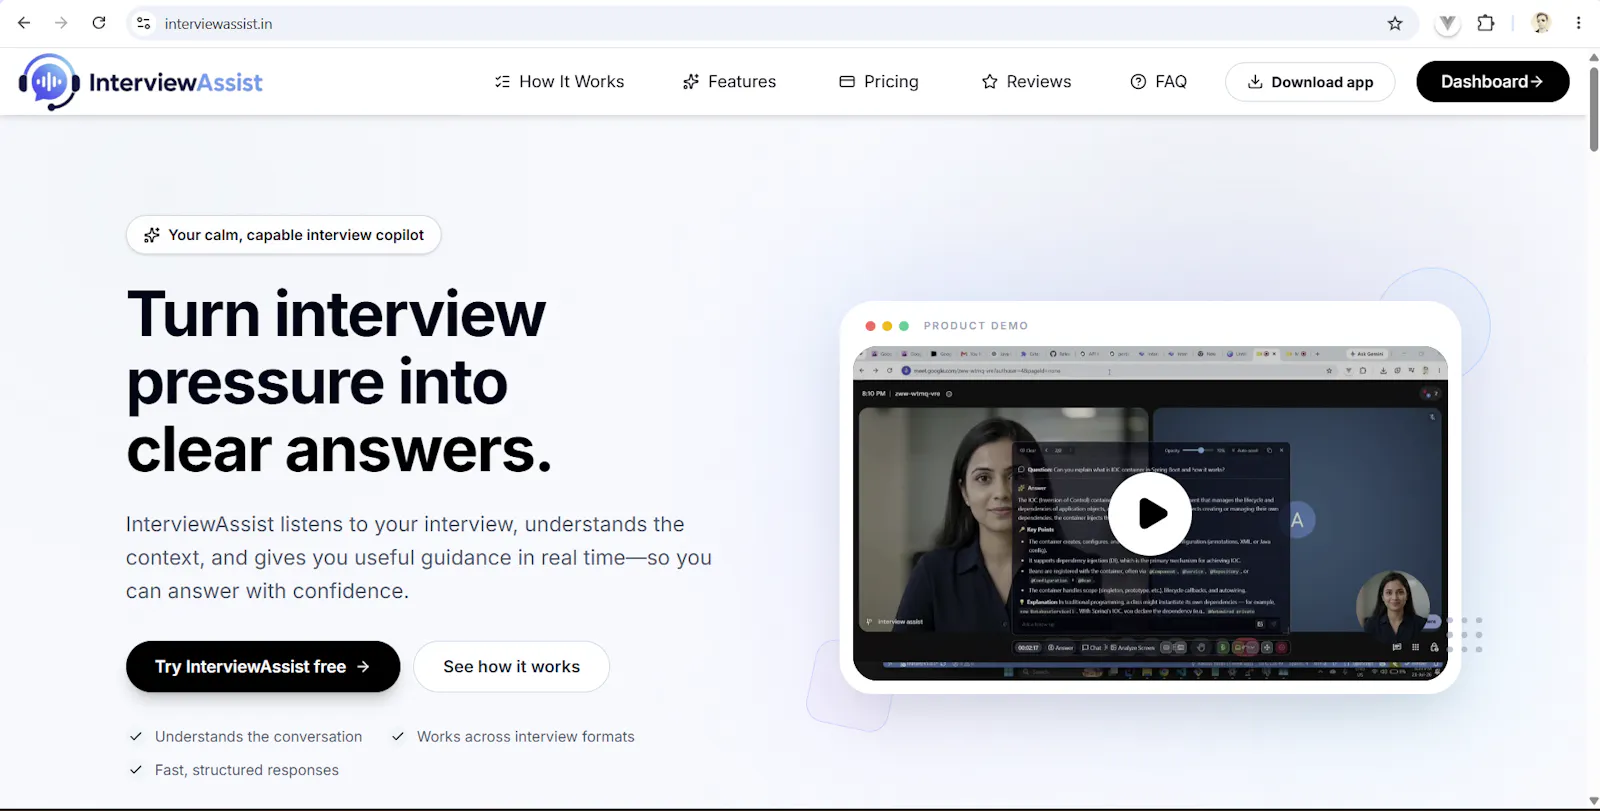Click Understands the conversation text
1600x811 pixels.
258,737
